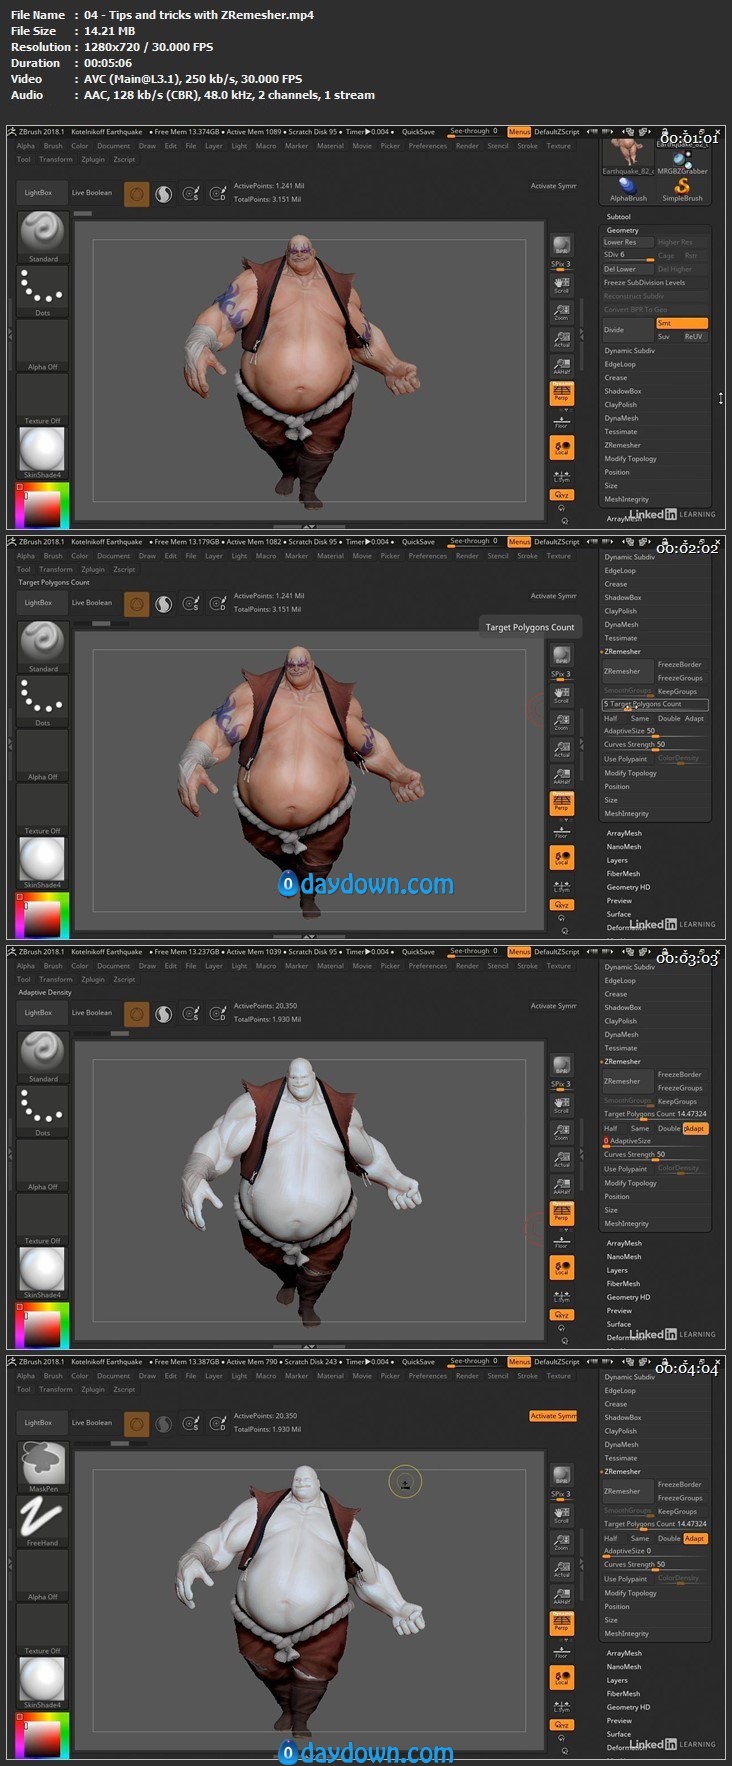Click the AAHalf icon in 00:01:01 frame

point(561,365)
